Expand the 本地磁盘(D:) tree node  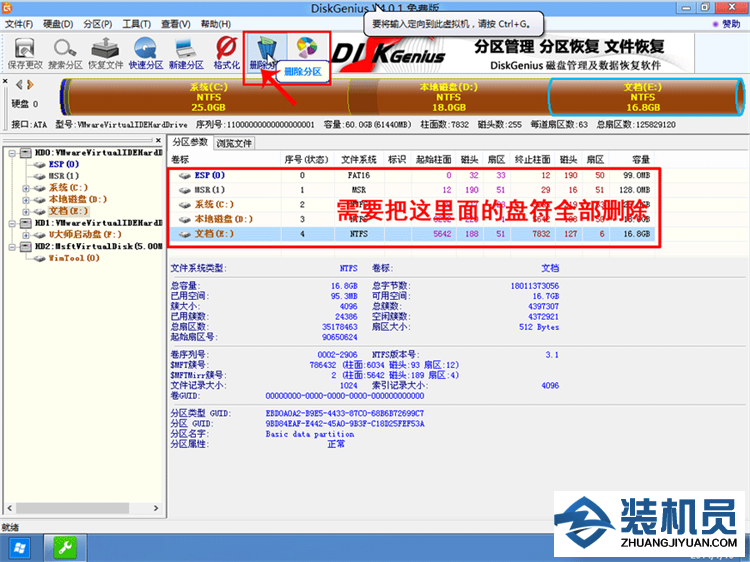click(x=25, y=199)
